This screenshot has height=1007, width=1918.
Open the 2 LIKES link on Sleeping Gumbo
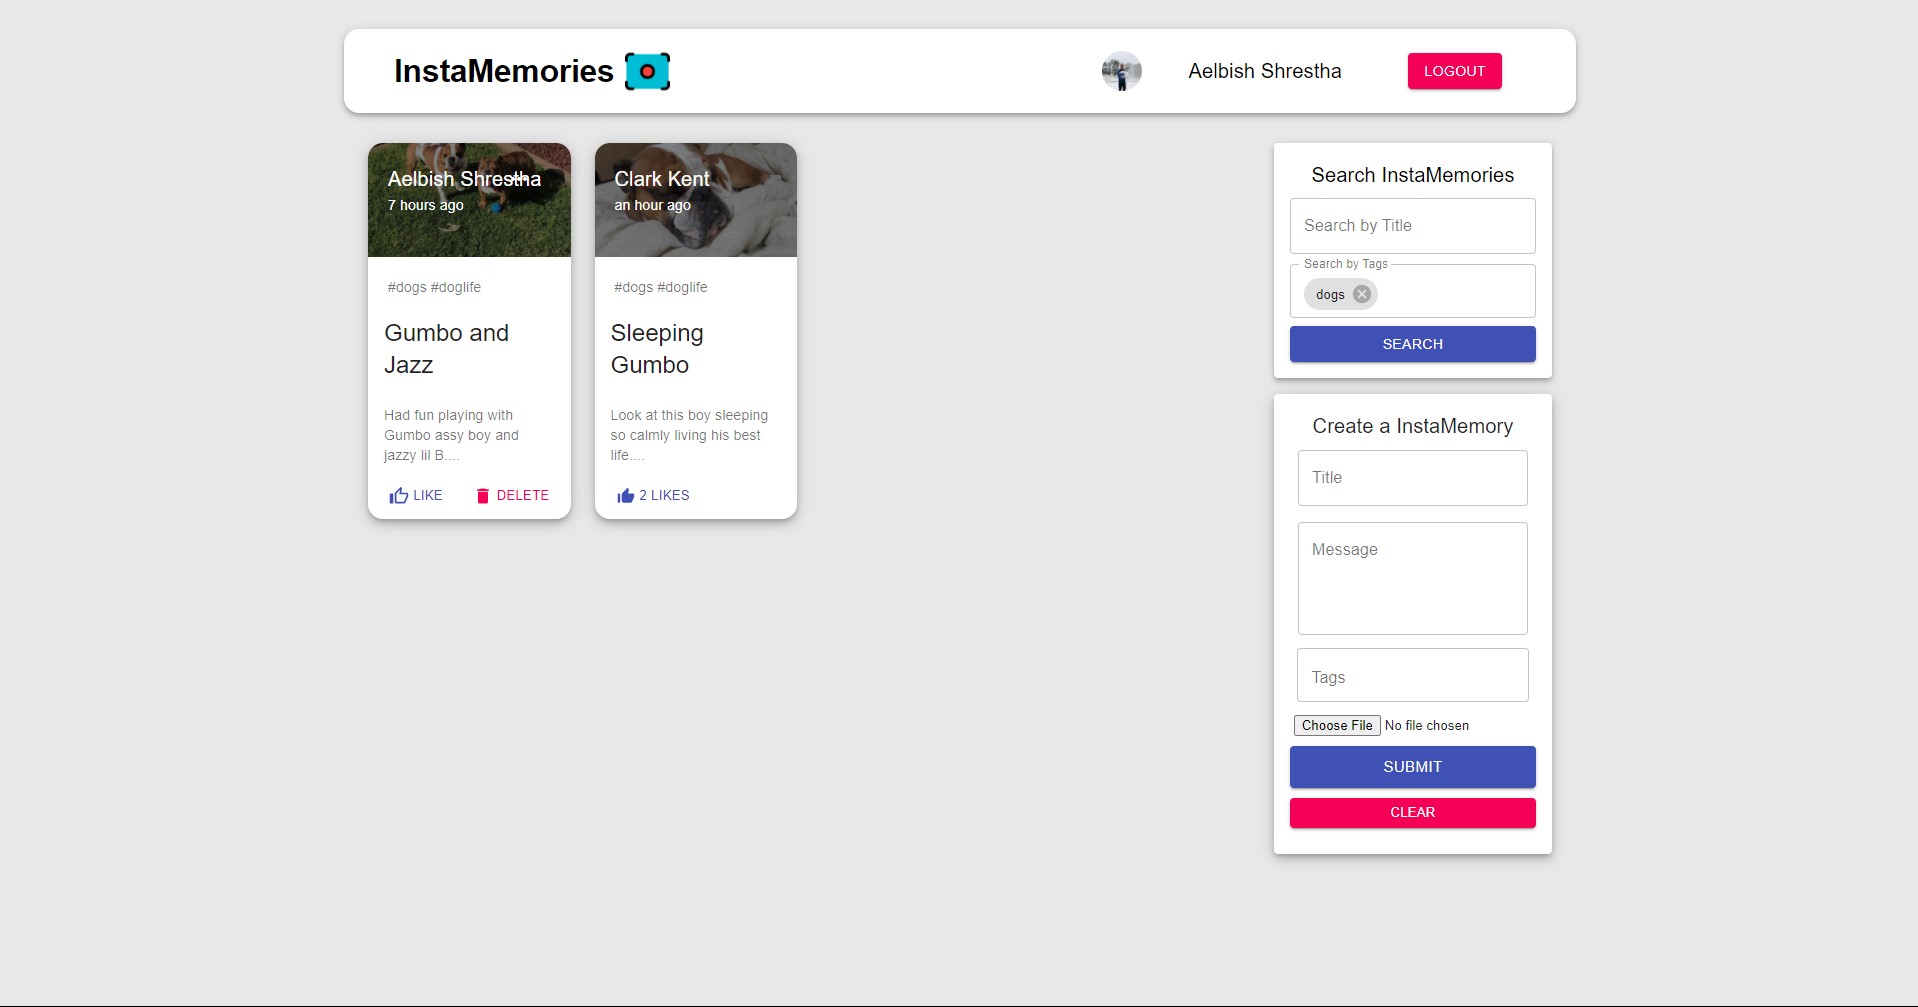666,495
